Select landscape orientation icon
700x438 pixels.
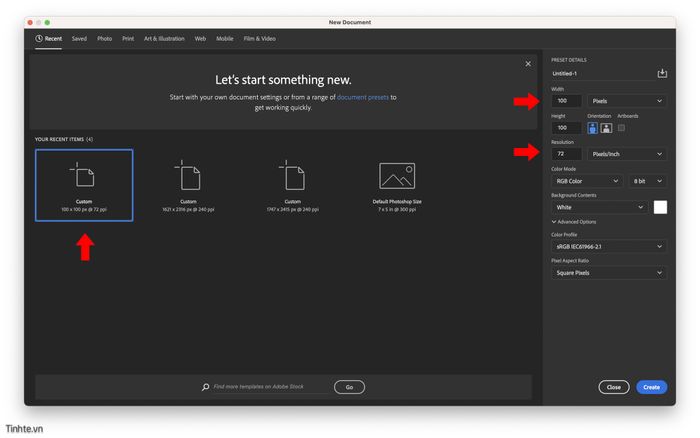606,128
